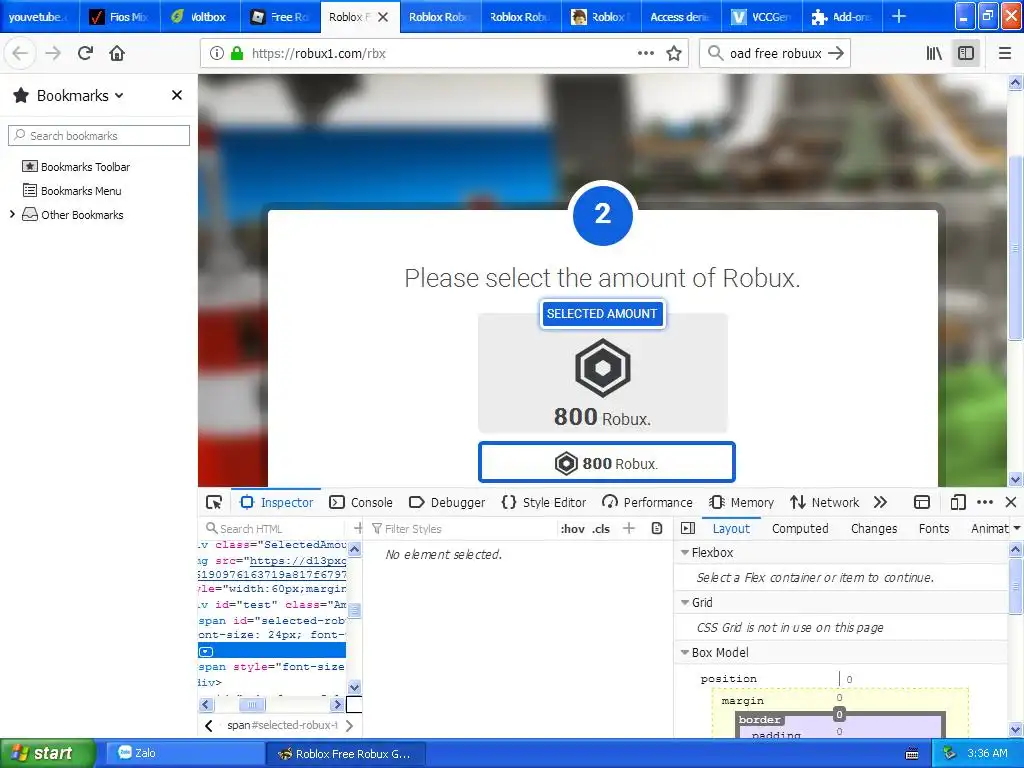Show site information icon in address bar
The height and width of the screenshot is (768, 1024).
[x=217, y=53]
